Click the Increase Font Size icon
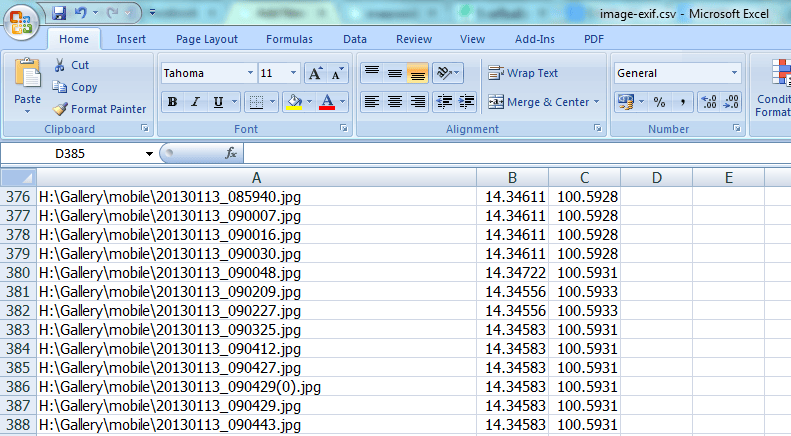The image size is (791, 436). click(x=316, y=74)
